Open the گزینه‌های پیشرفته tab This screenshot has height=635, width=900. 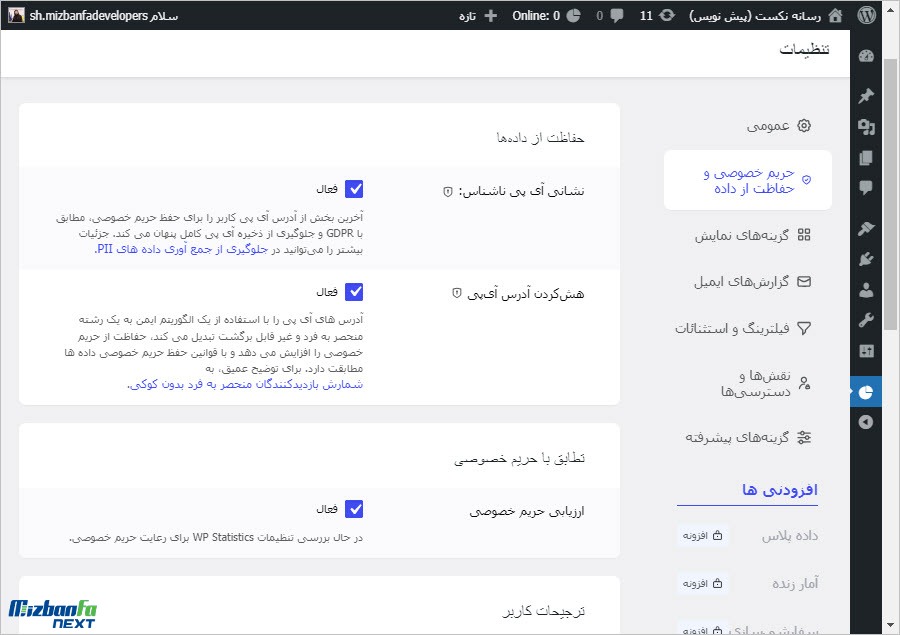747,437
